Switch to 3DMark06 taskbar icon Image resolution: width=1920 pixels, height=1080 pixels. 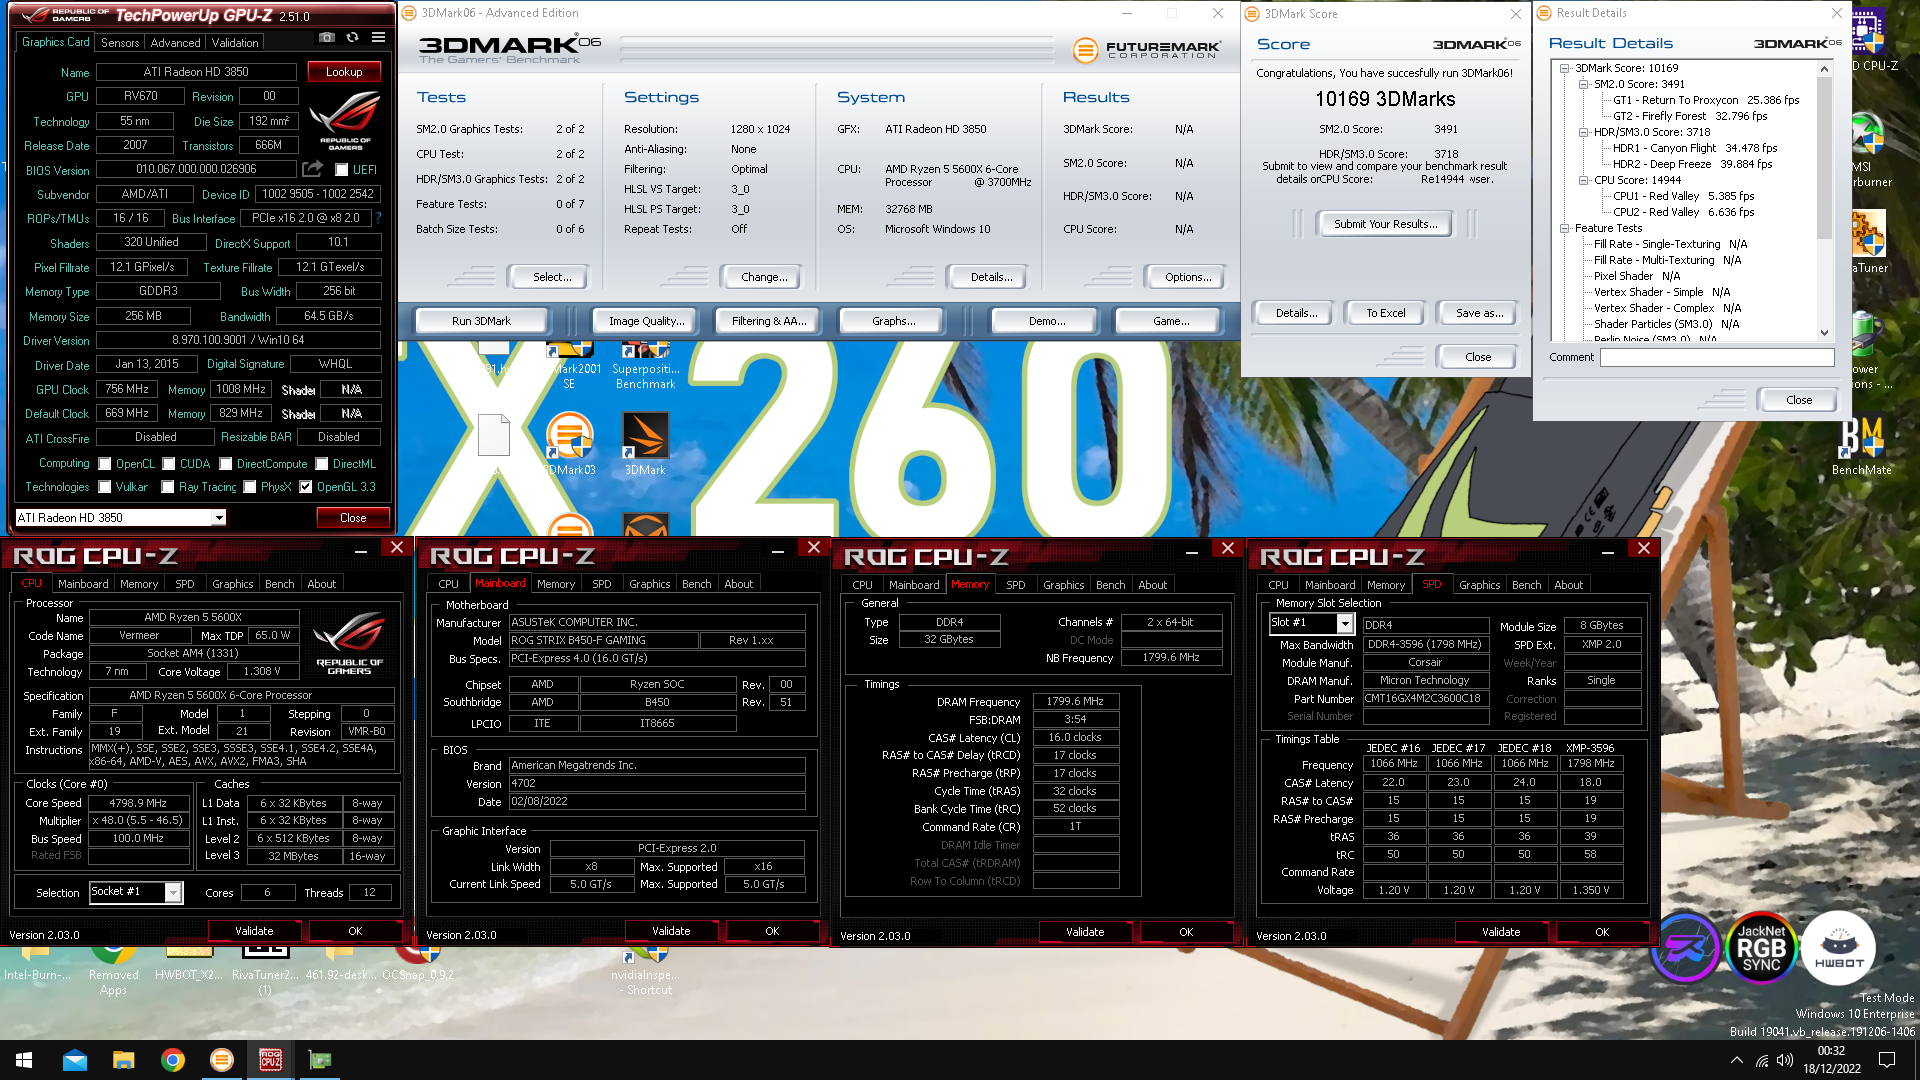(222, 1060)
